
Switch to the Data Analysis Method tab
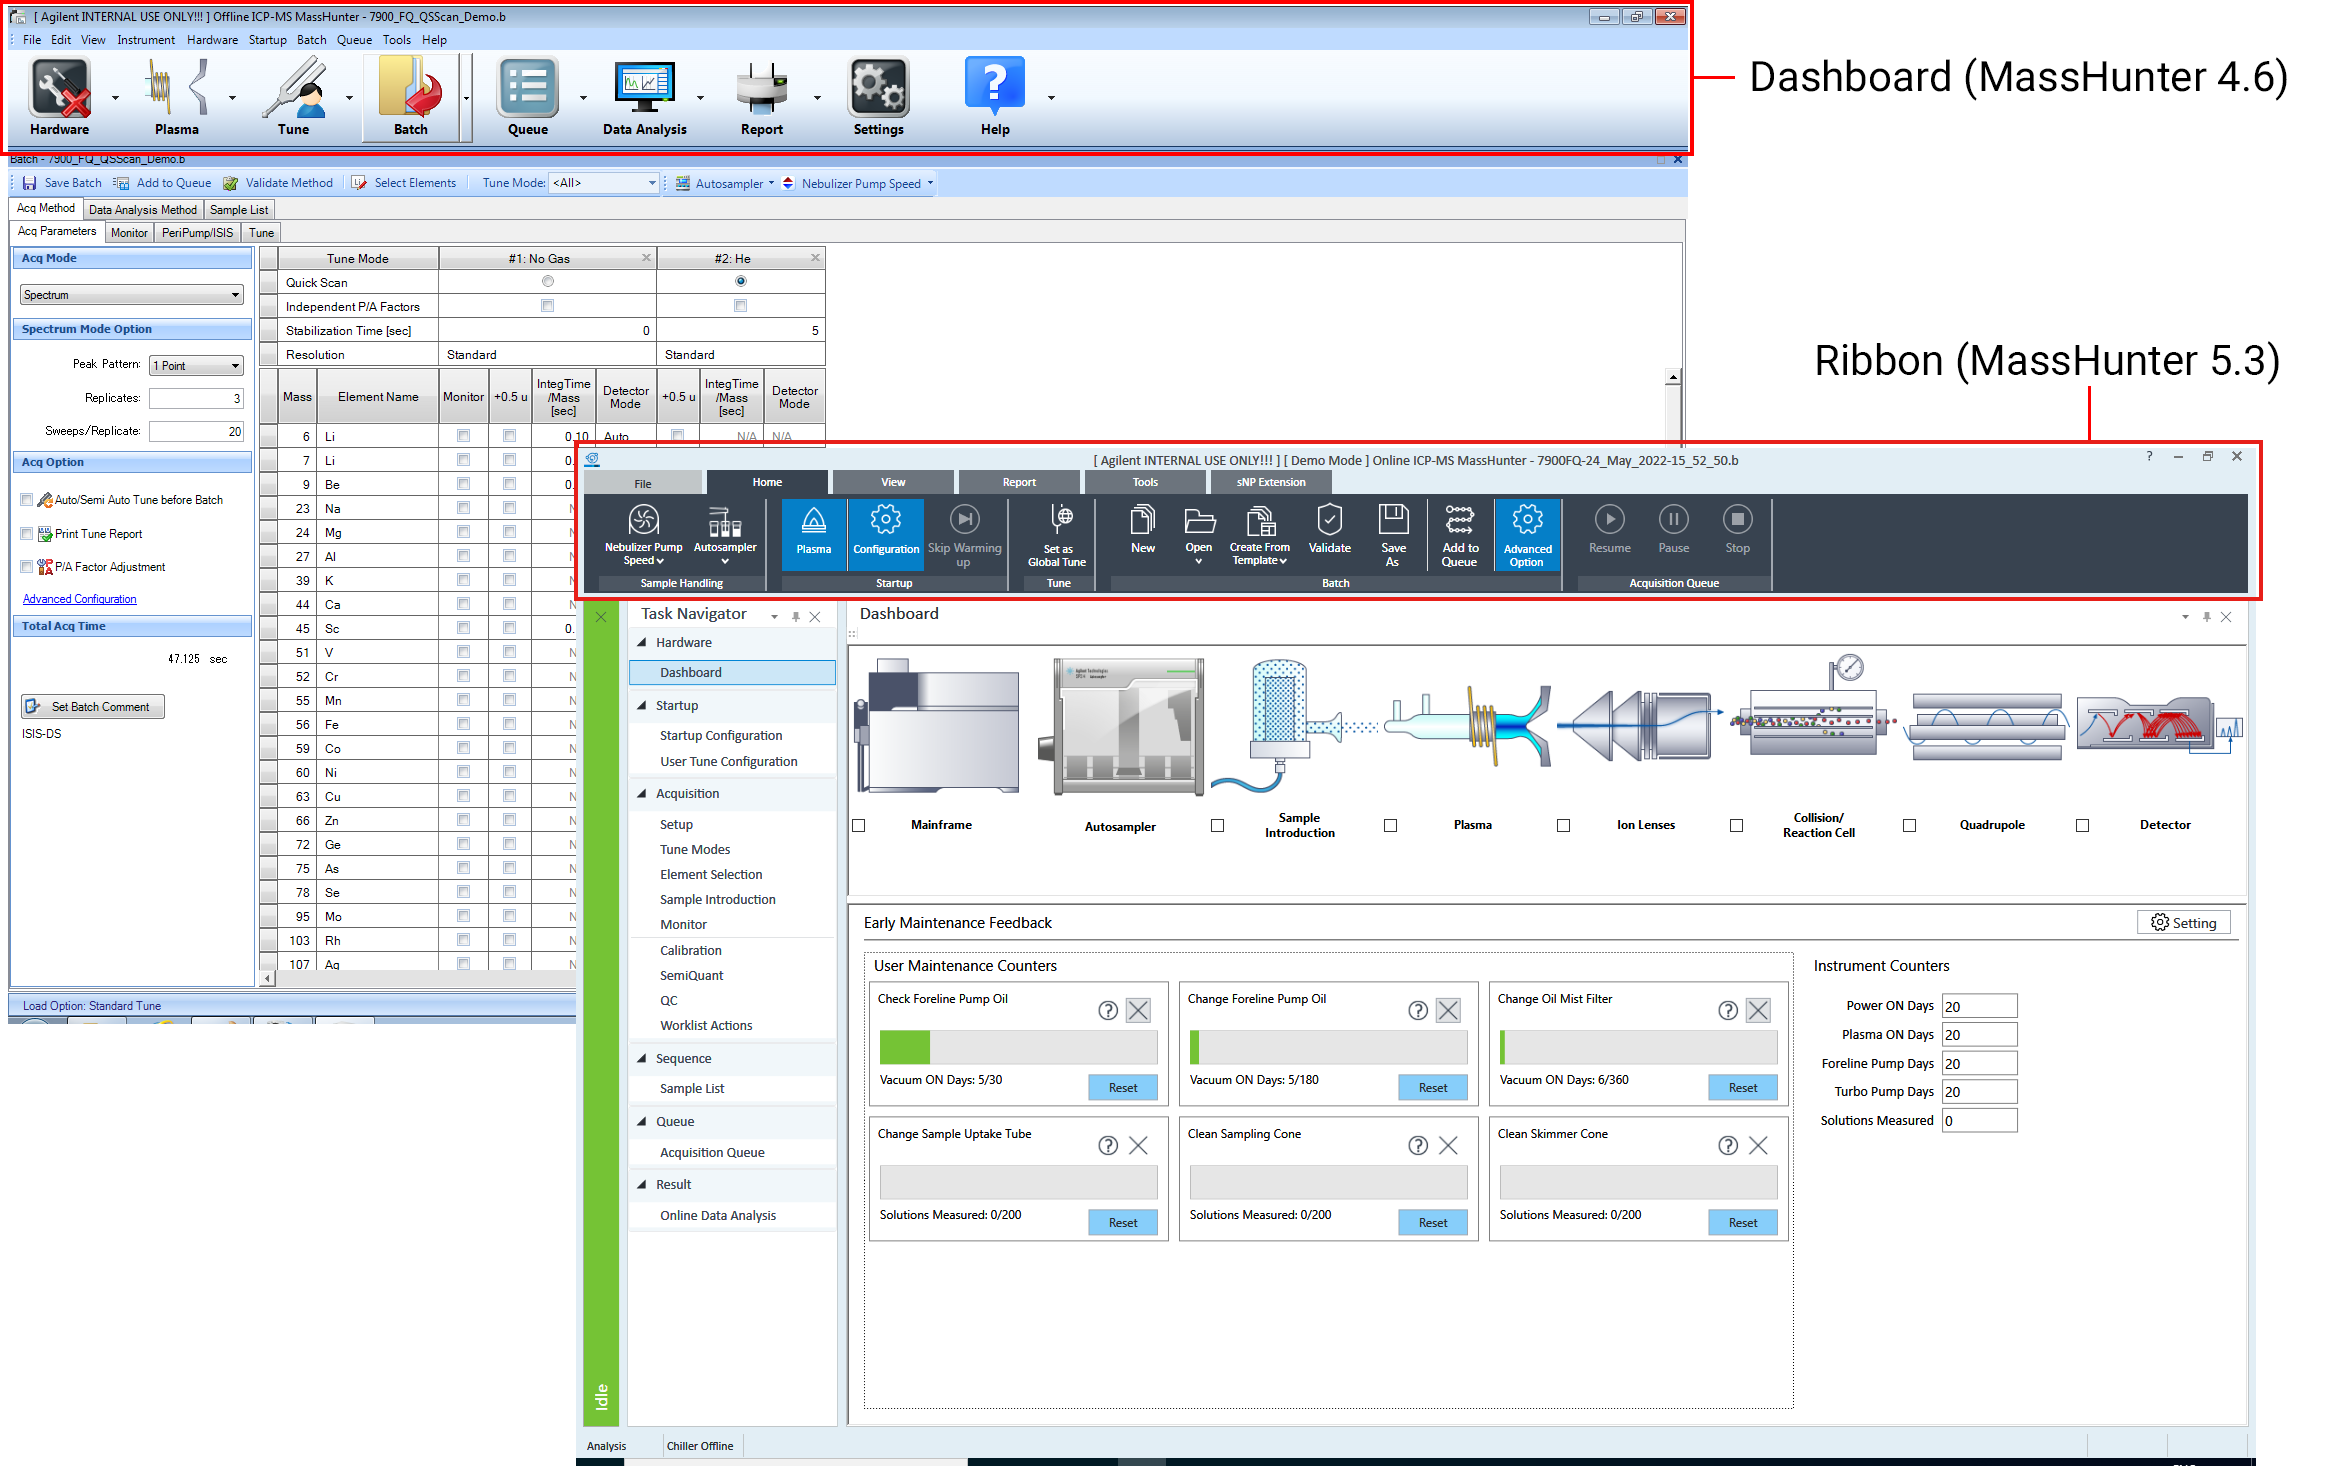coord(143,210)
